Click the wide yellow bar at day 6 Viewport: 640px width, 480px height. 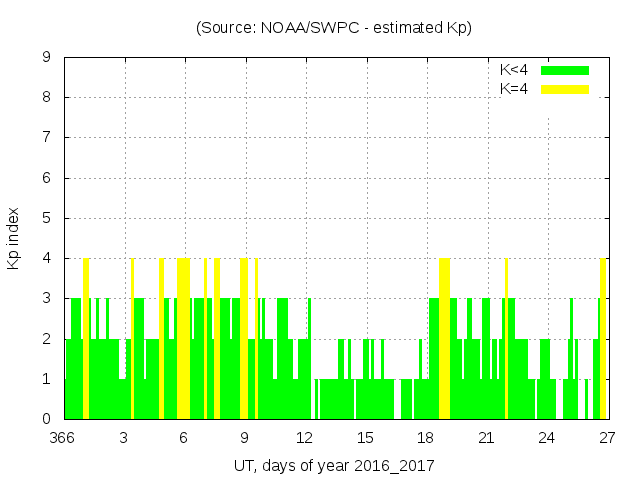click(x=183, y=340)
